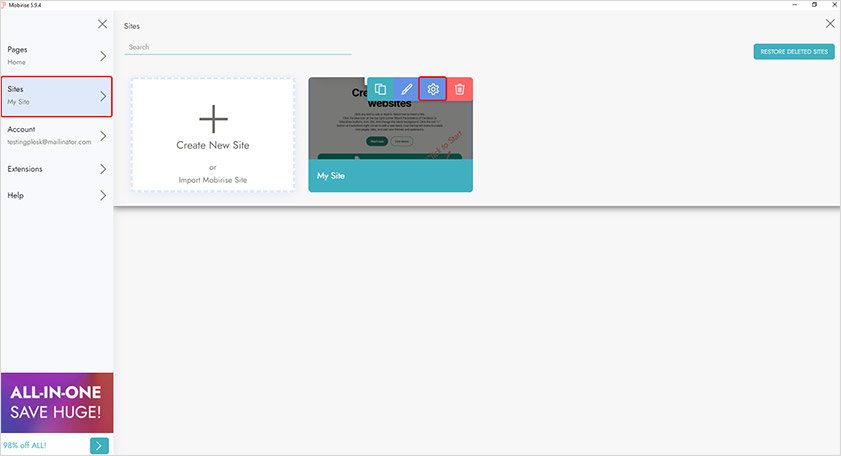Edit My Site using the pencil icon

click(407, 89)
